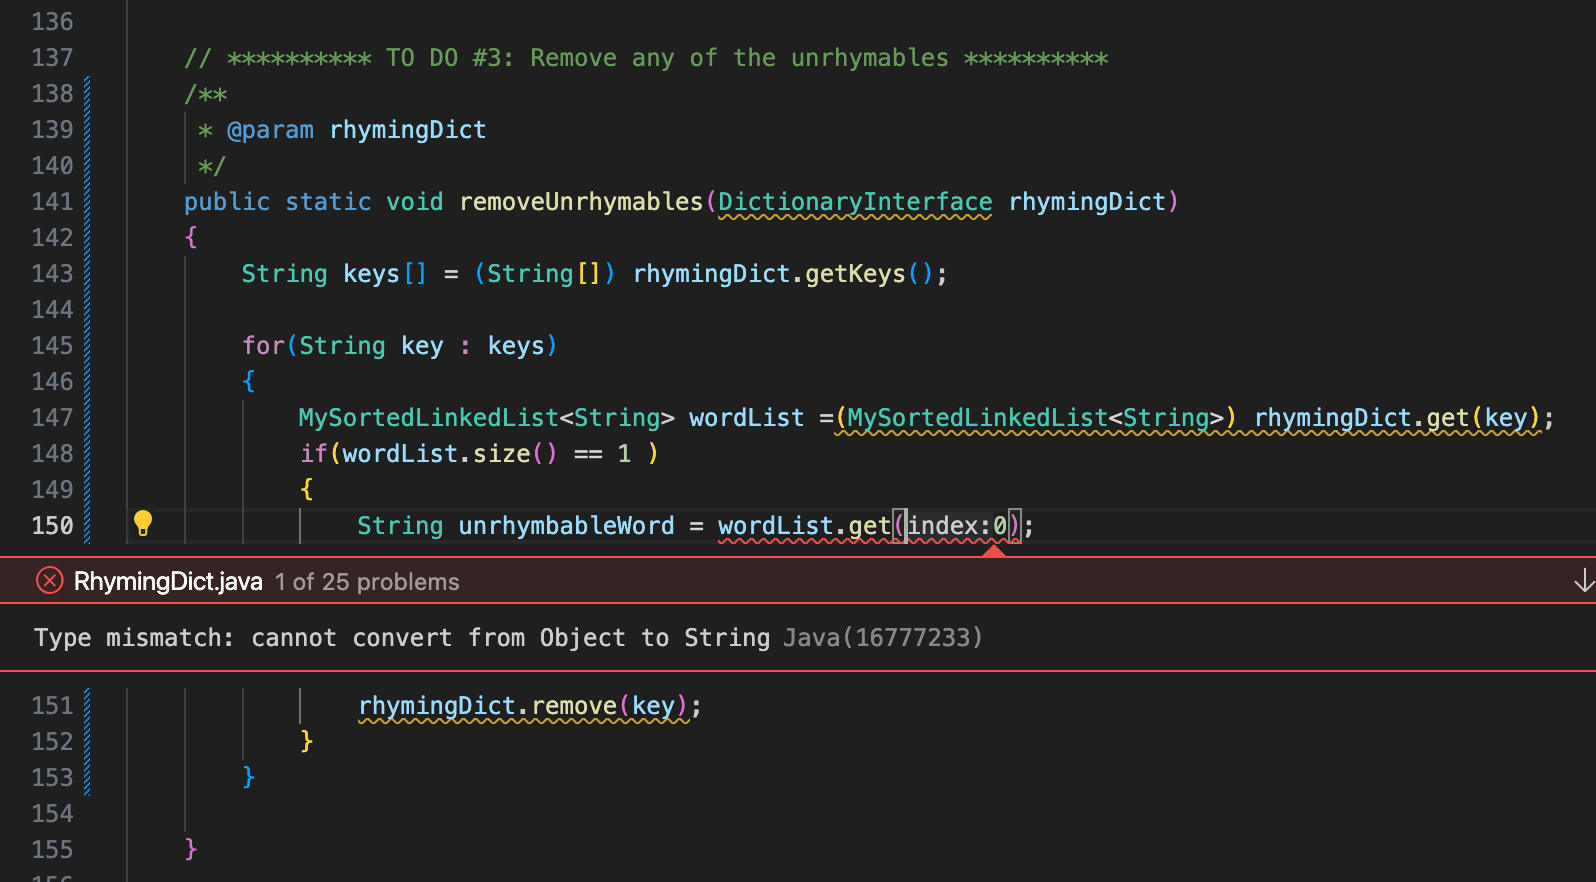Screen dimensions: 1596x882
Task: Open RhymingDict.java from the problem header
Action: pos(168,582)
